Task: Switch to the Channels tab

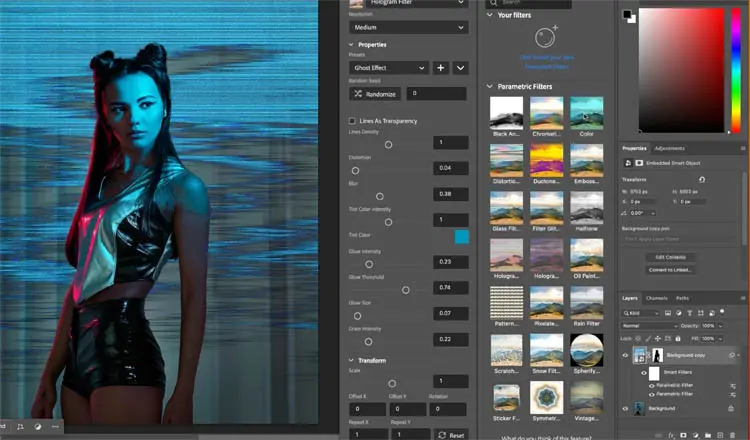Action: click(657, 298)
